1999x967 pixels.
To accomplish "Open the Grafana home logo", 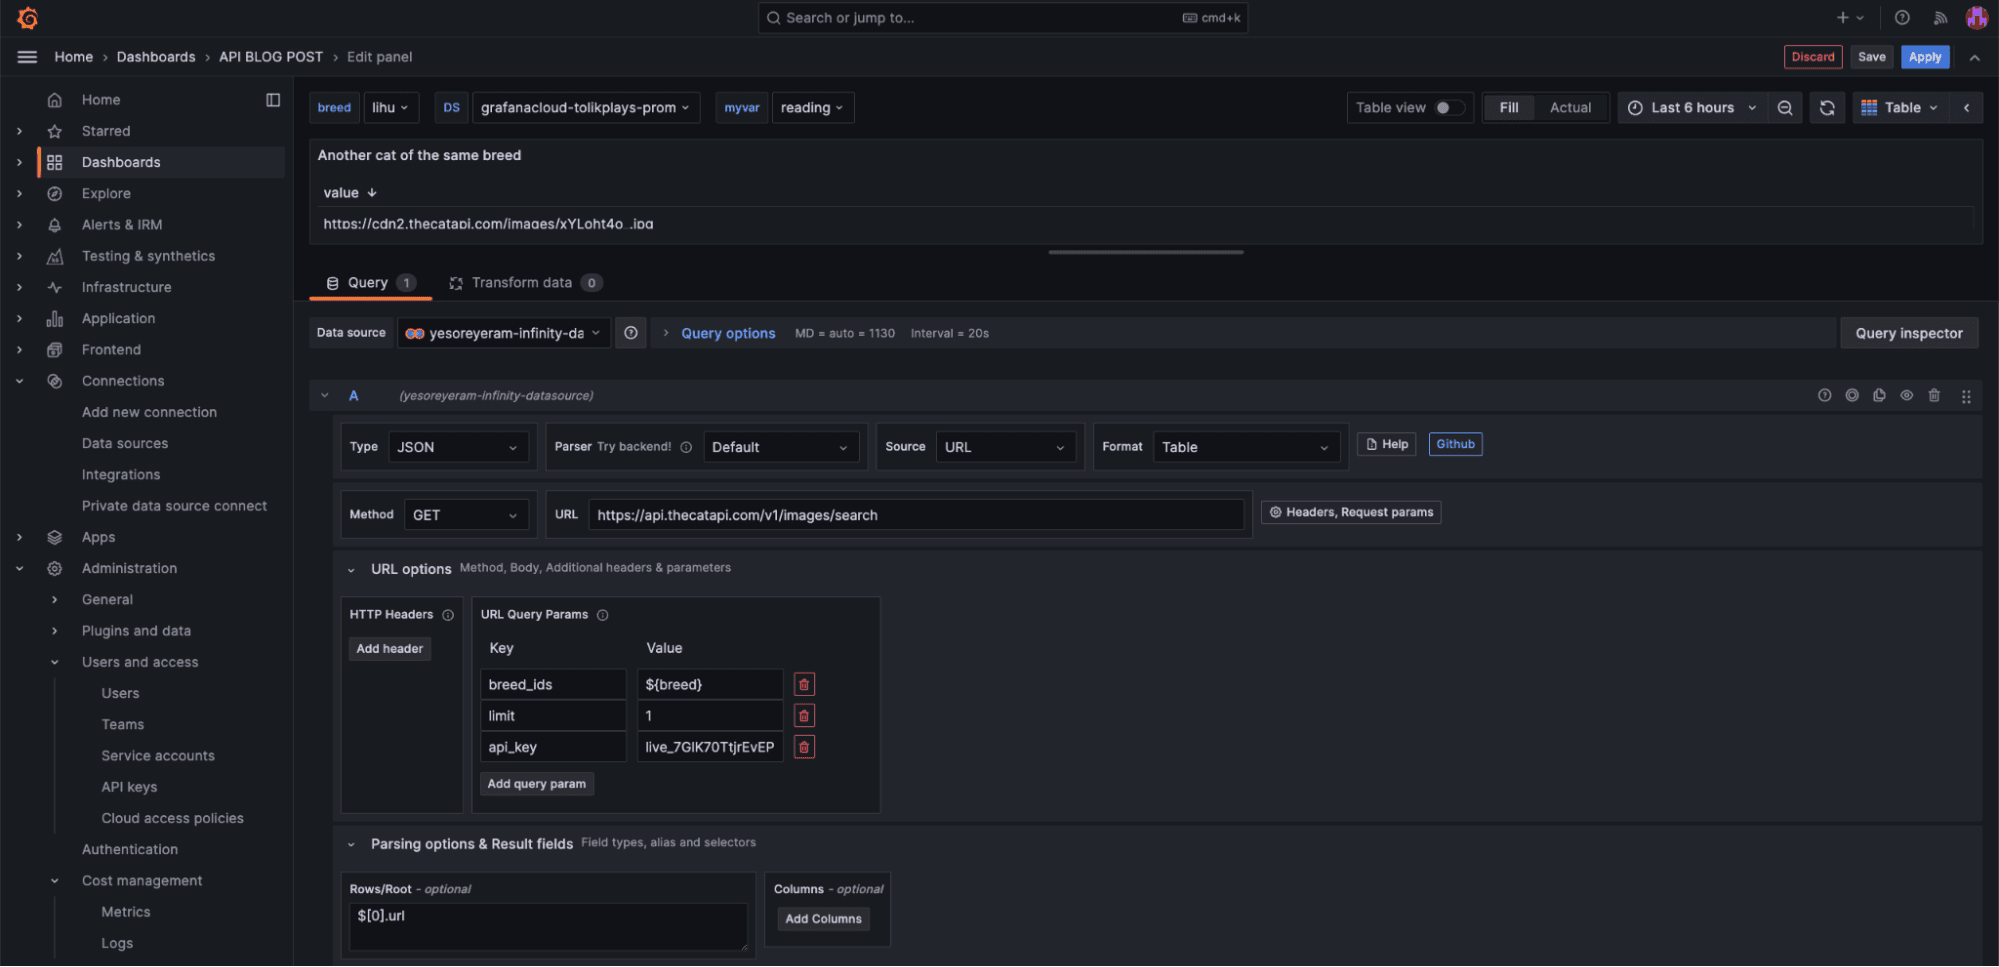I will pyautogui.click(x=26, y=17).
